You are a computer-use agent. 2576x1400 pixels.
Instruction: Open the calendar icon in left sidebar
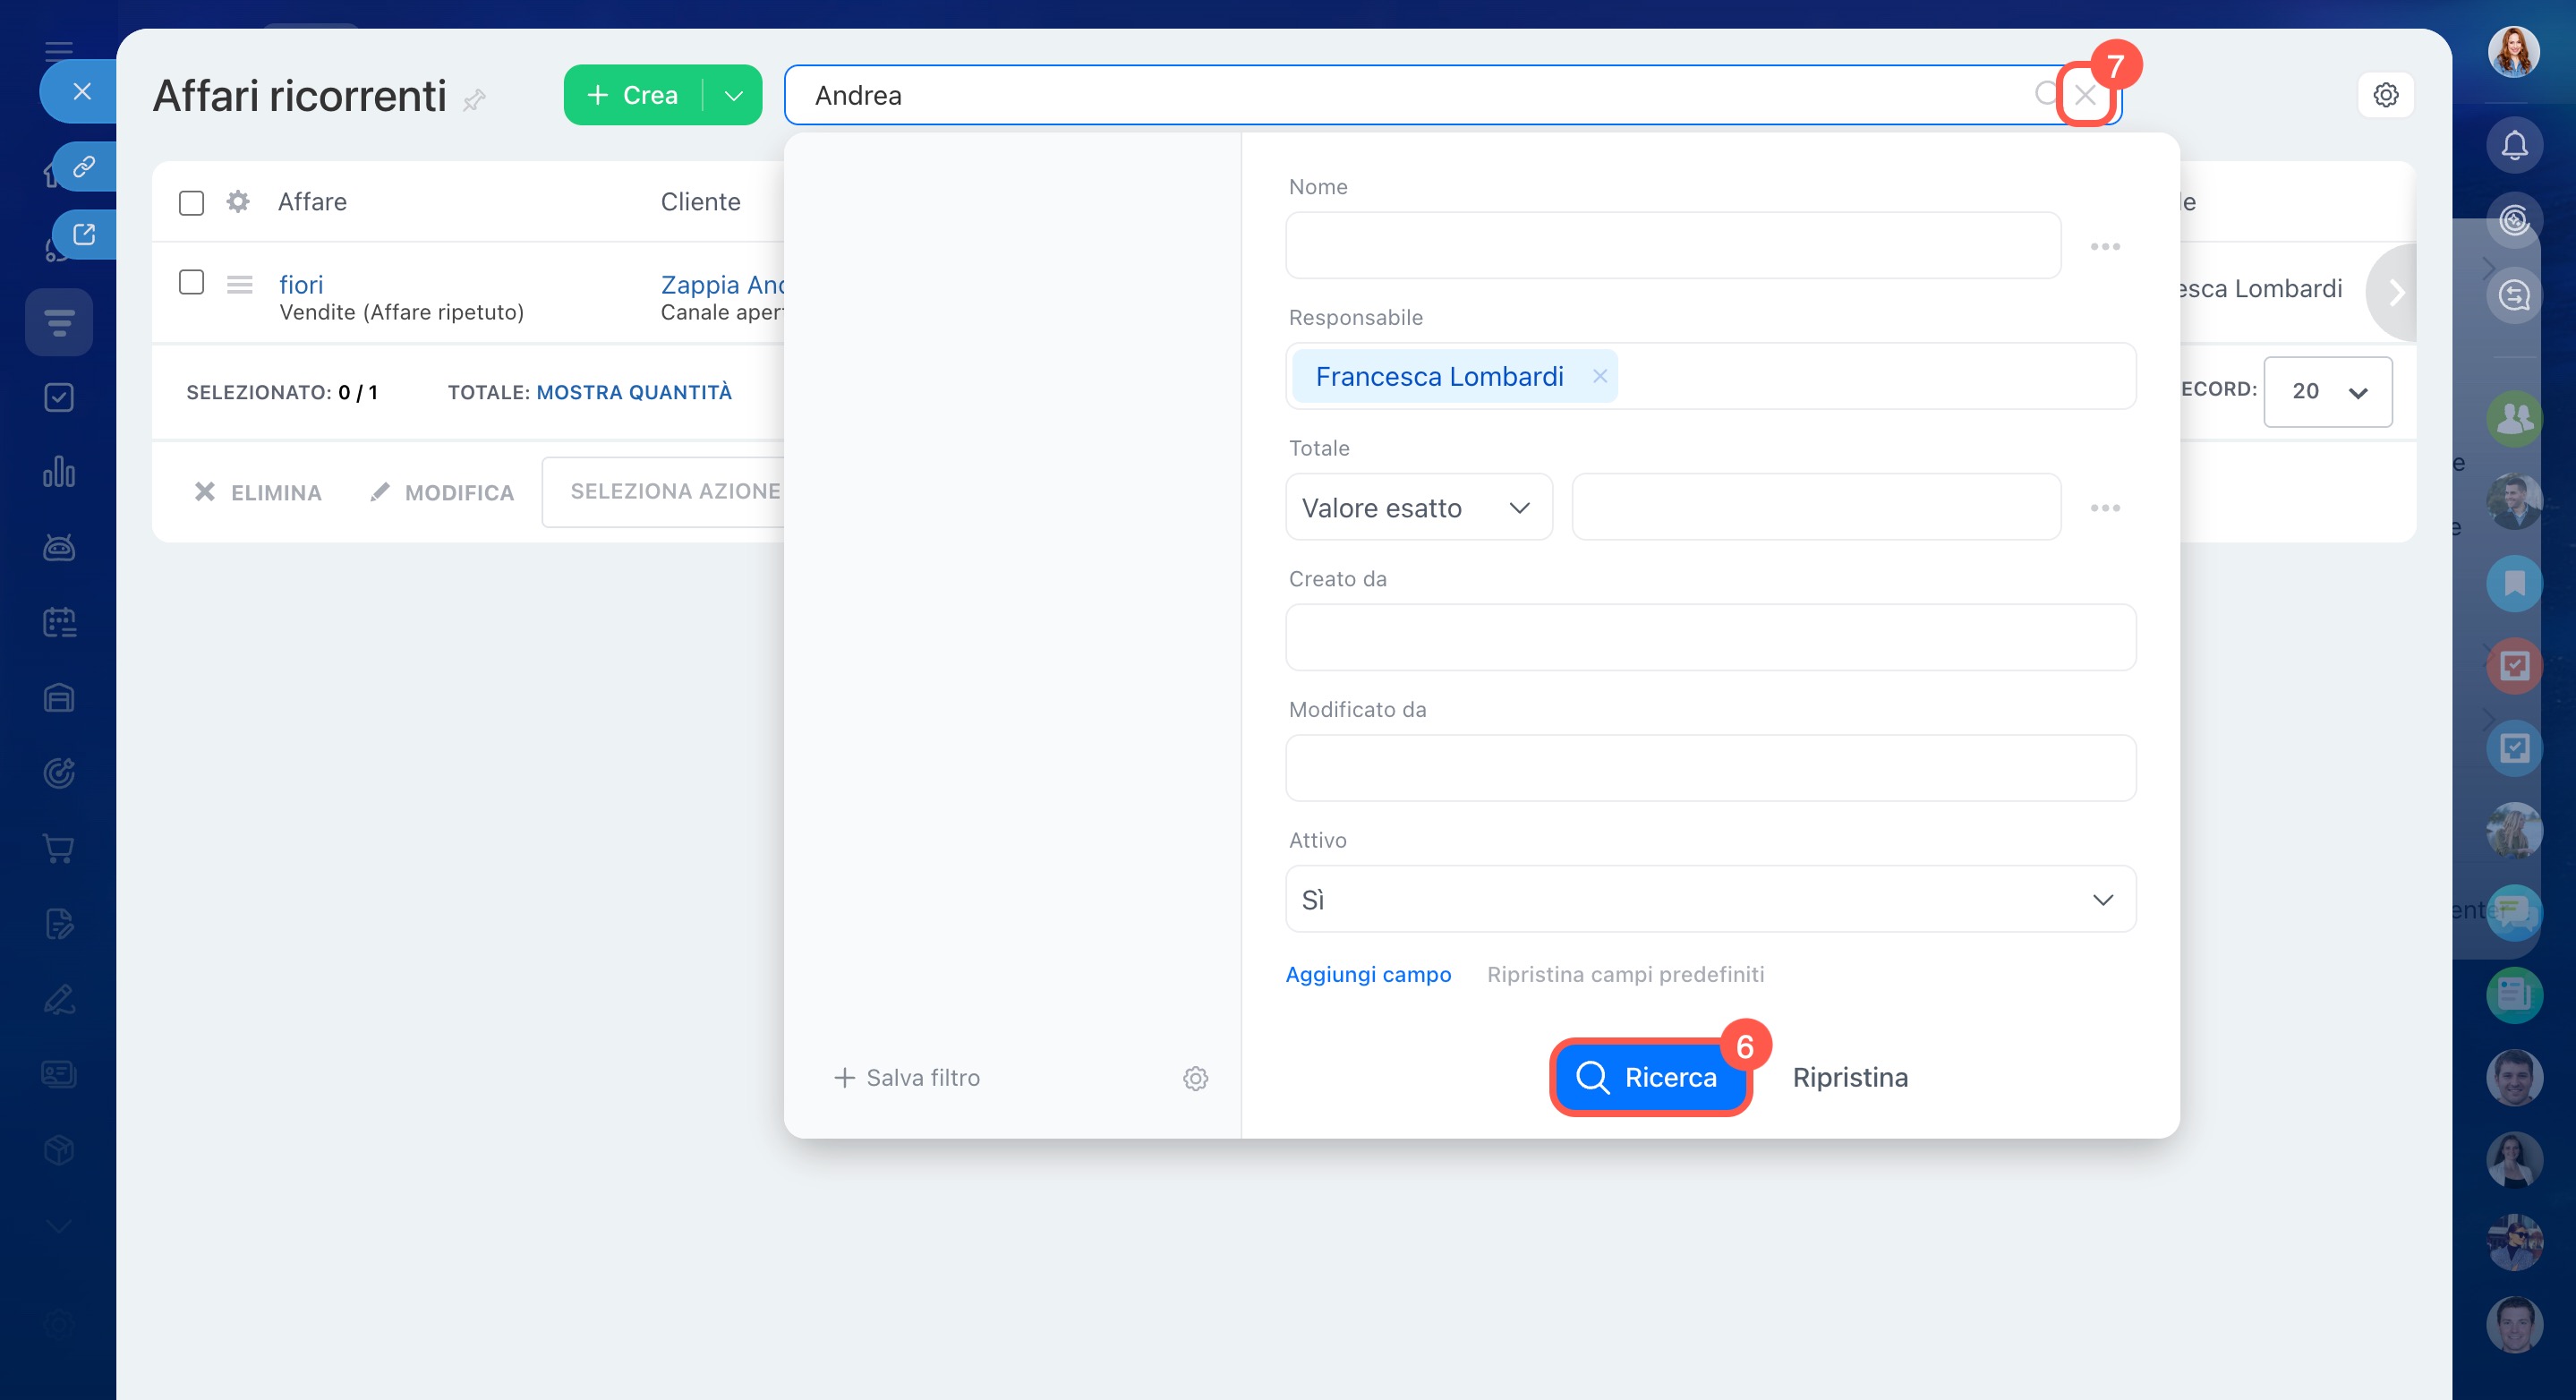(59, 622)
